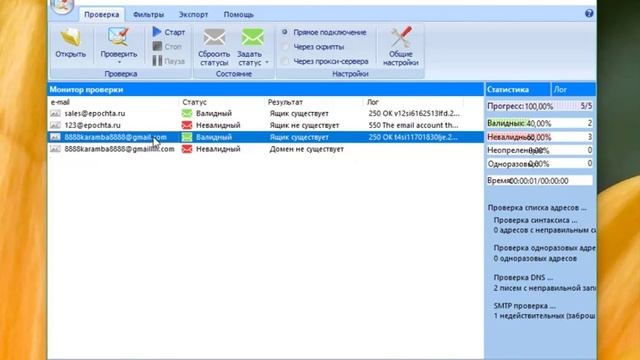Click 'SMTP проверка ...' log line
Image resolution: width=640 pixels, height=360 pixels.
point(524,306)
